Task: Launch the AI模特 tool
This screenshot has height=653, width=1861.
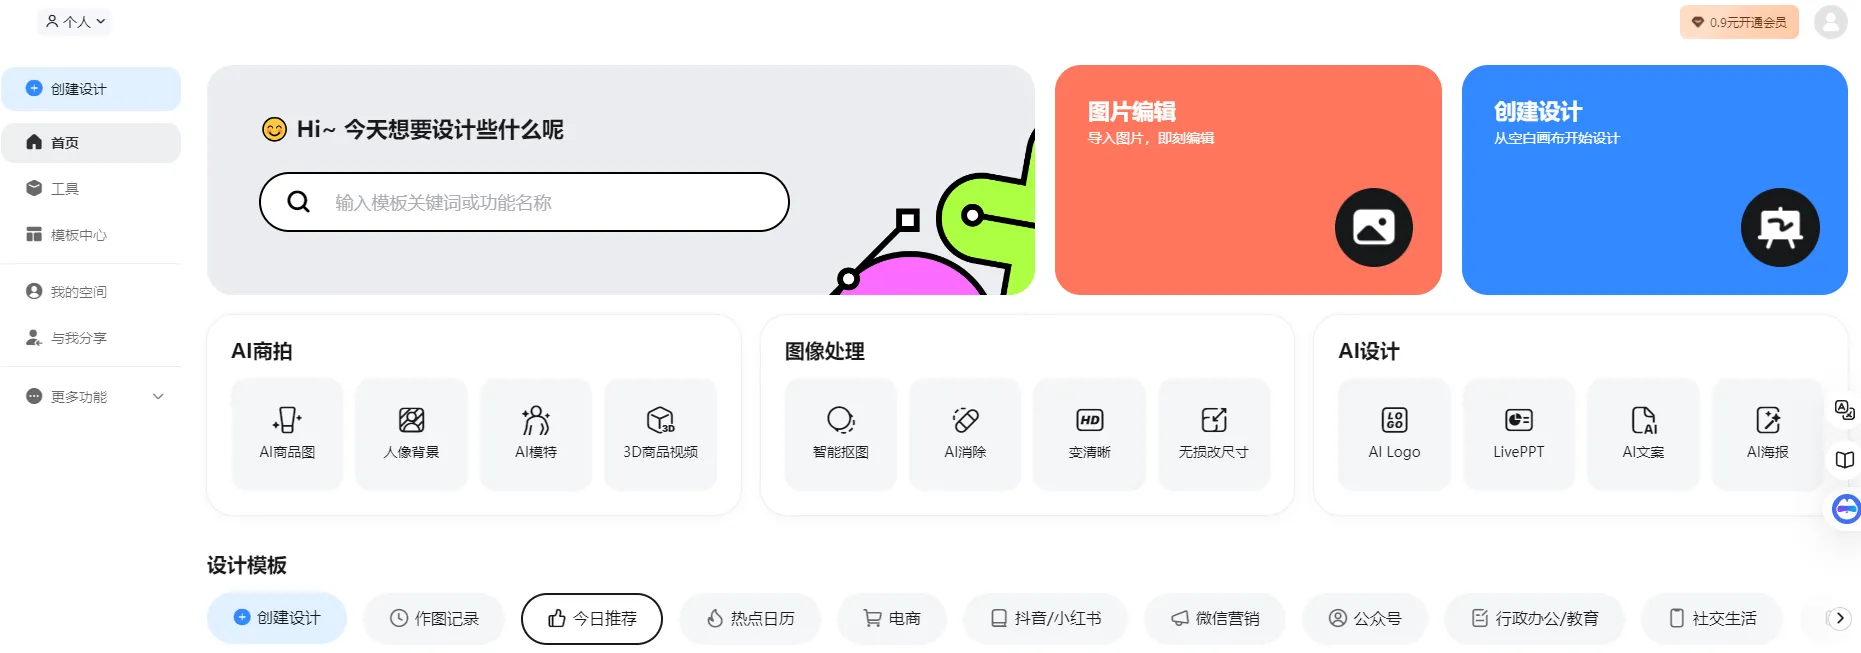Action: (536, 434)
